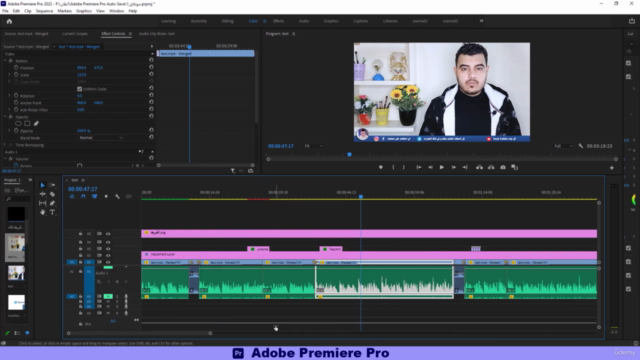The image size is (640, 360).
Task: Expand the Scale property
Action: (9, 75)
